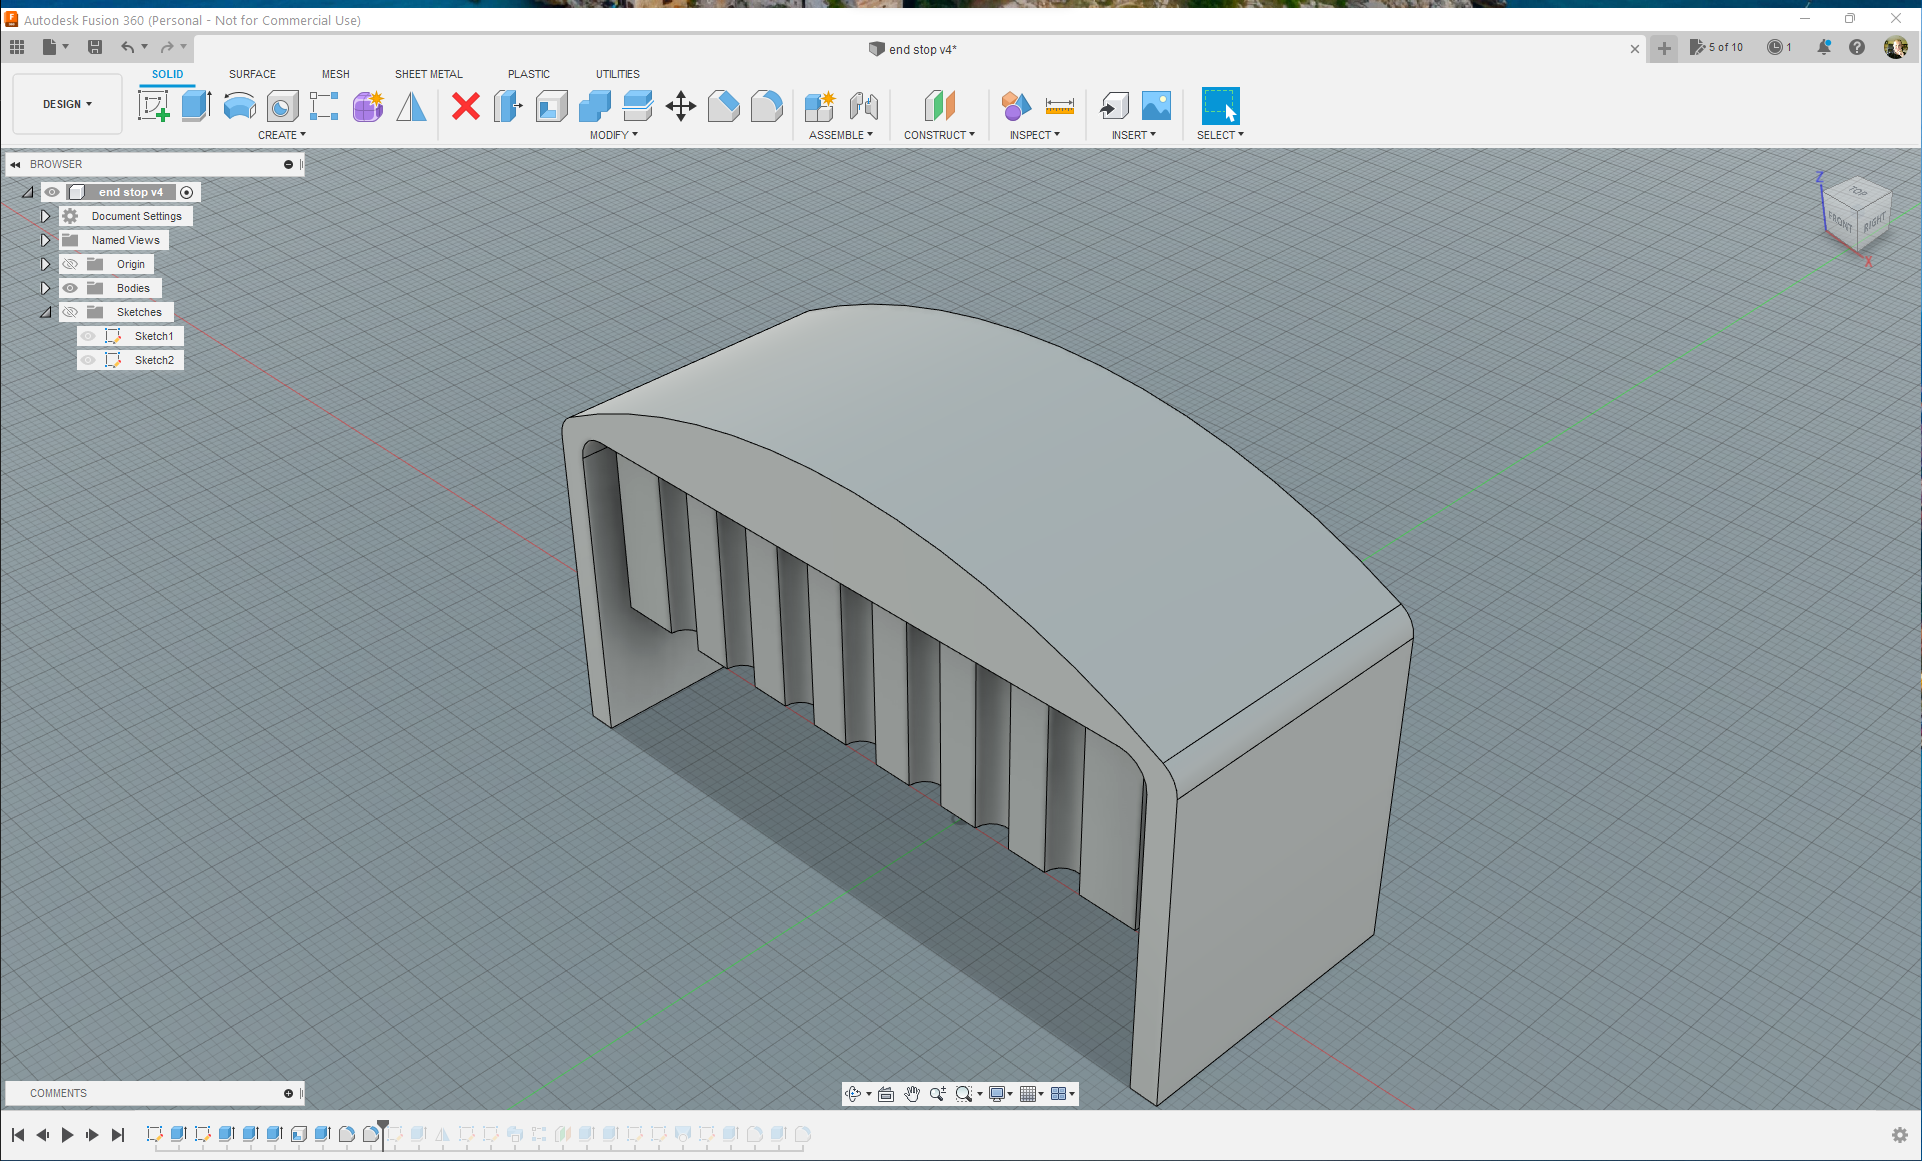The width and height of the screenshot is (1922, 1161).
Task: Expand the Named Views folder
Action: point(44,240)
